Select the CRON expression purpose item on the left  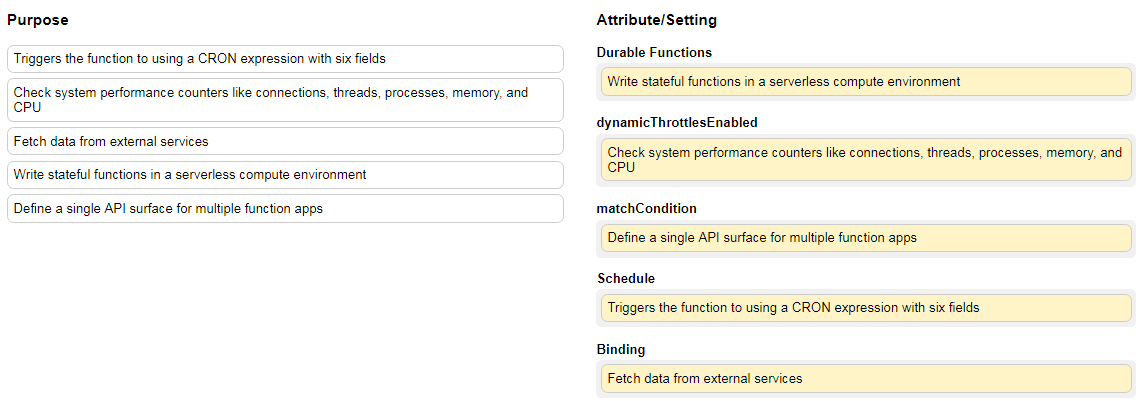point(285,59)
